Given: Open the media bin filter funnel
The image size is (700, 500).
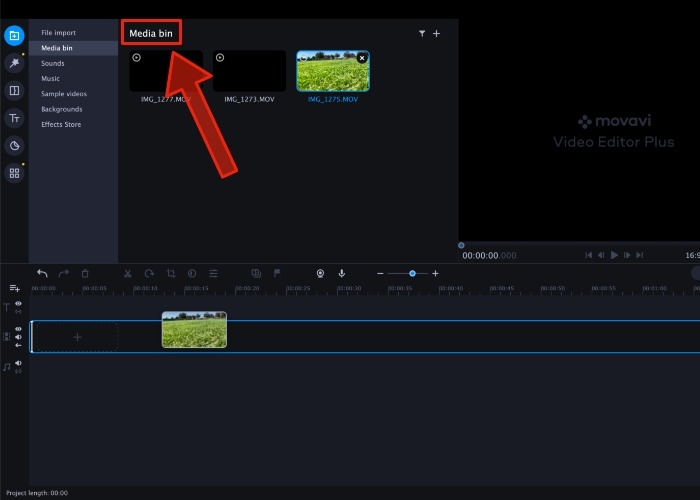Looking at the screenshot, I should 422,34.
